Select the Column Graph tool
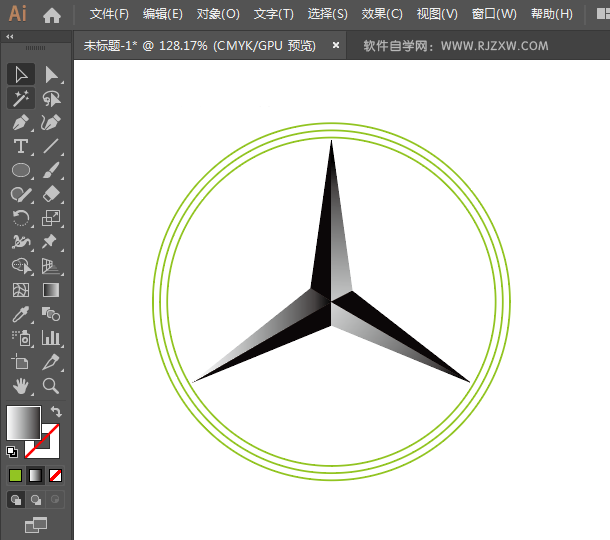This screenshot has width=610, height=540. pos(51,338)
